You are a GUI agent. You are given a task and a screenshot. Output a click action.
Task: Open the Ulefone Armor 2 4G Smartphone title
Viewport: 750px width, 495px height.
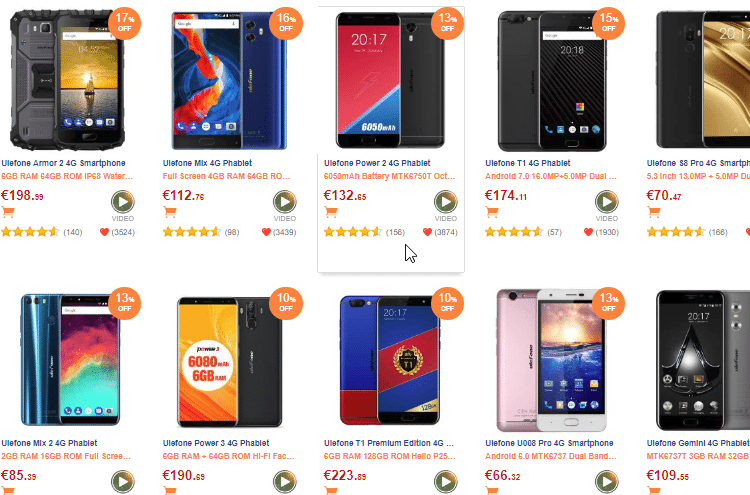pyautogui.click(x=63, y=163)
